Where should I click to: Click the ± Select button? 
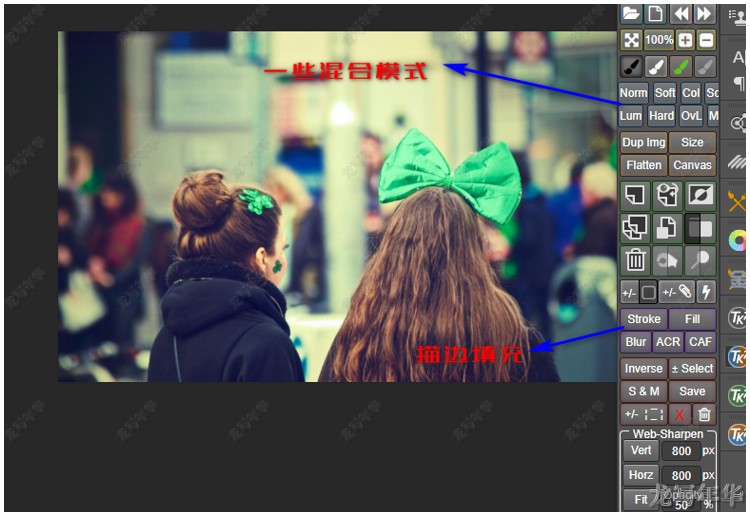click(692, 369)
